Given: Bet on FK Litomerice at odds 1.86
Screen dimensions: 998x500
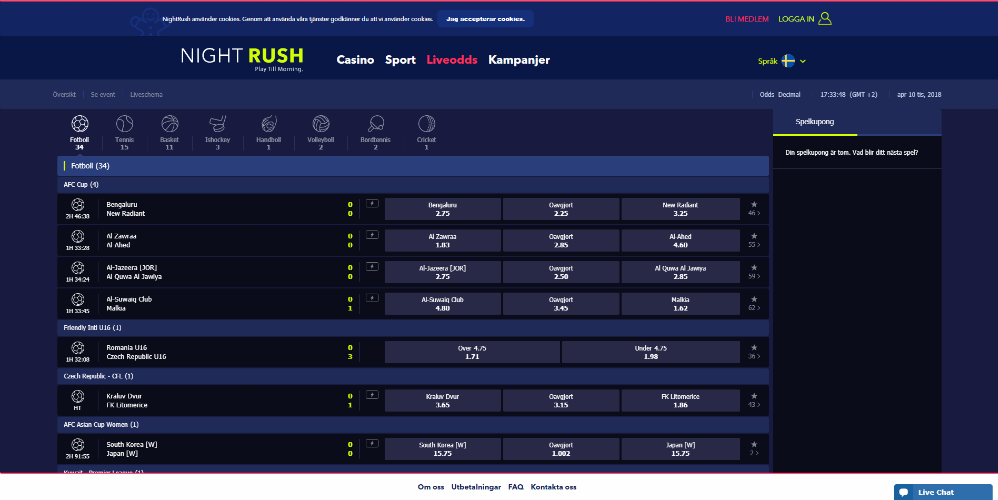Looking at the screenshot, I should pyautogui.click(x=680, y=400).
